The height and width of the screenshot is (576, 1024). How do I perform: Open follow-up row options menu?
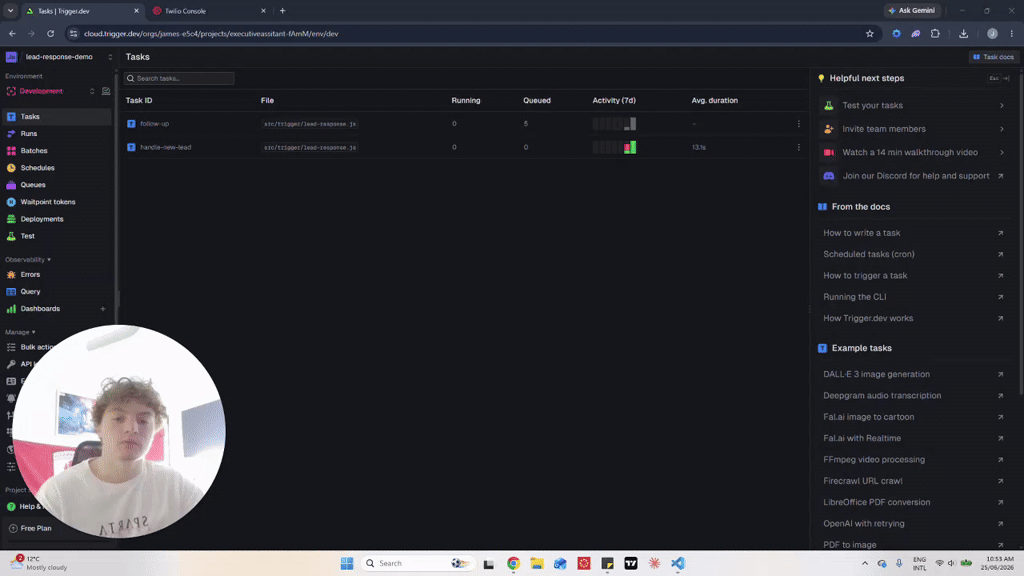pyautogui.click(x=798, y=123)
